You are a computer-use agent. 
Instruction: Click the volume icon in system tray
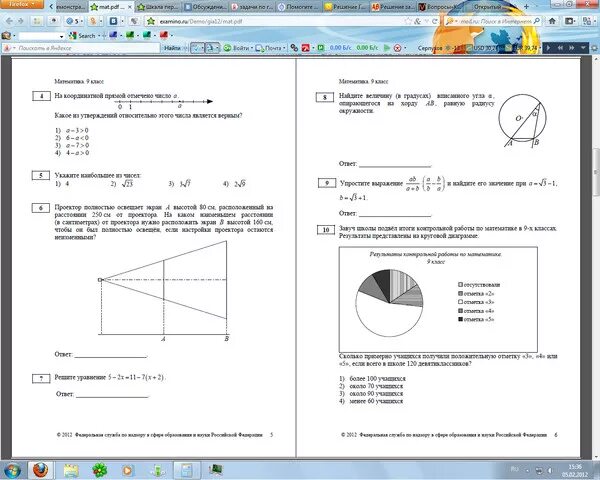click(x=550, y=470)
